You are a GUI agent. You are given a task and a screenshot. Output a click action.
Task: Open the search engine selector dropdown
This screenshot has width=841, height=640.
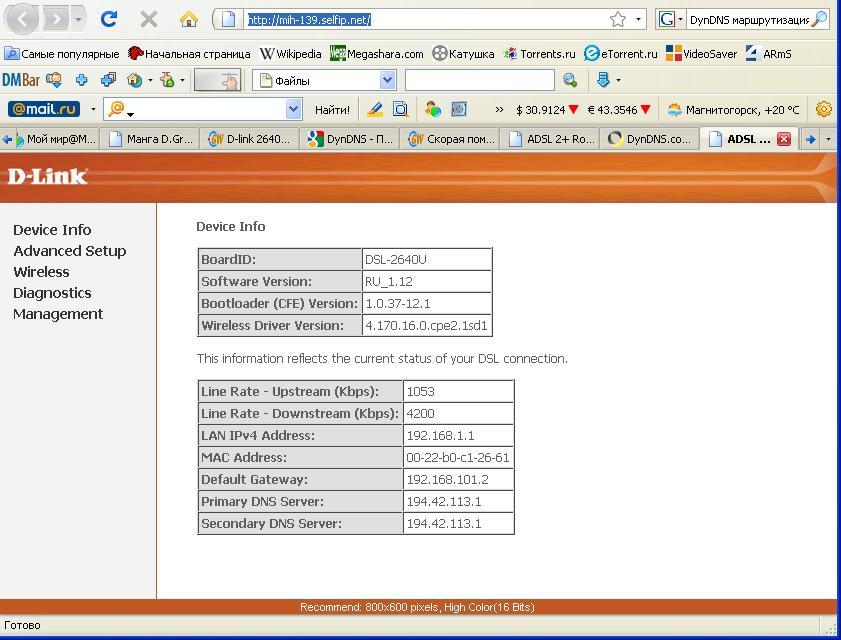[x=681, y=20]
